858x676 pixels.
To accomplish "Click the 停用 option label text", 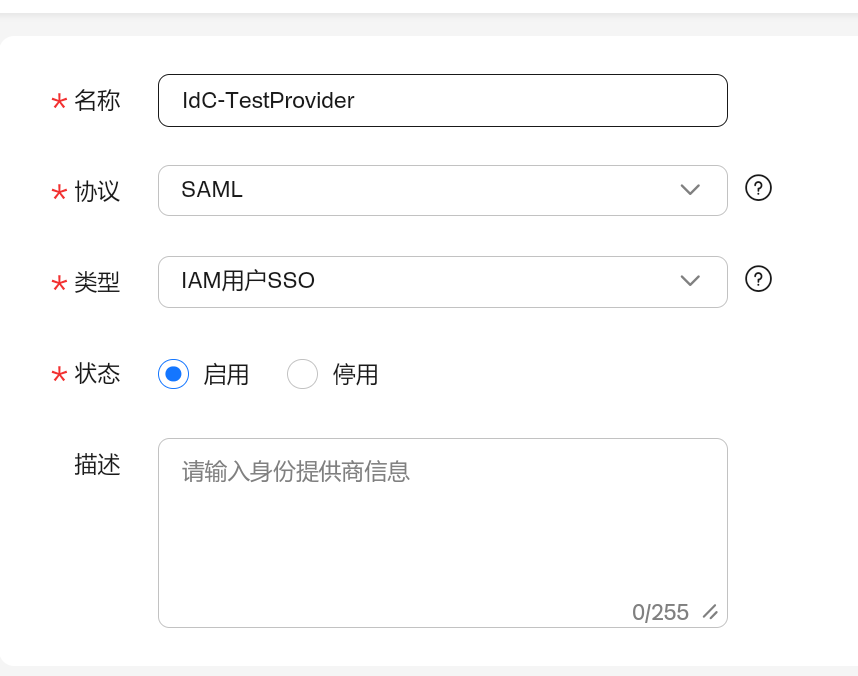I will [355, 375].
